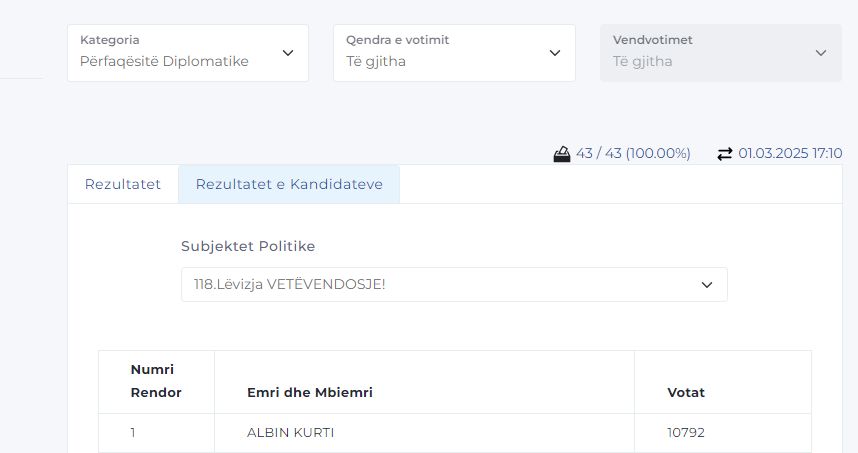858x453 pixels.
Task: Click the 43 / 43 (100.00%) counted text
Action: click(x=633, y=154)
